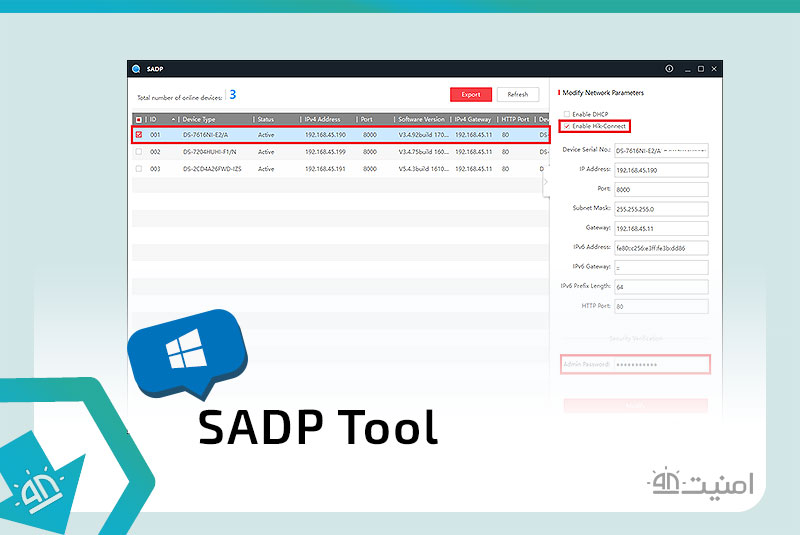Click software version V3.4.75build cell
Image resolution: width=800 pixels, height=535 pixels.
[x=423, y=151]
